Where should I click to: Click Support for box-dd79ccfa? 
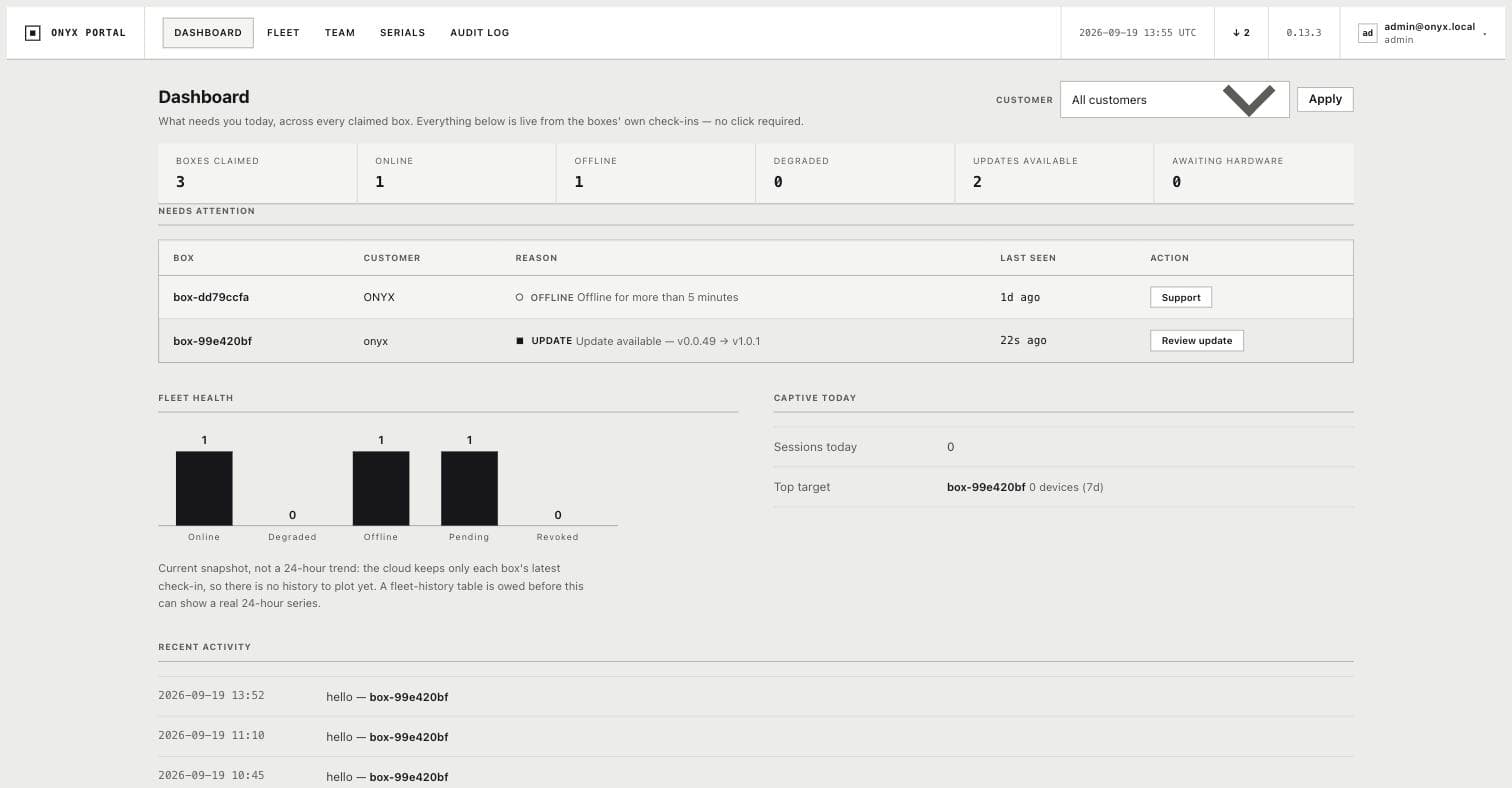(x=1181, y=297)
